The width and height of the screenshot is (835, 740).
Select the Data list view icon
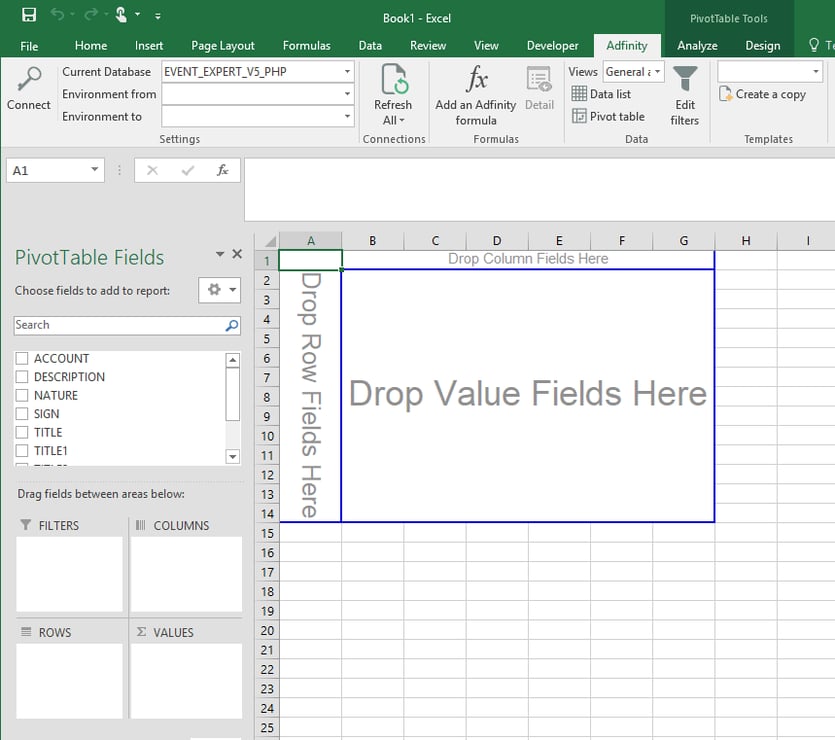(580, 94)
